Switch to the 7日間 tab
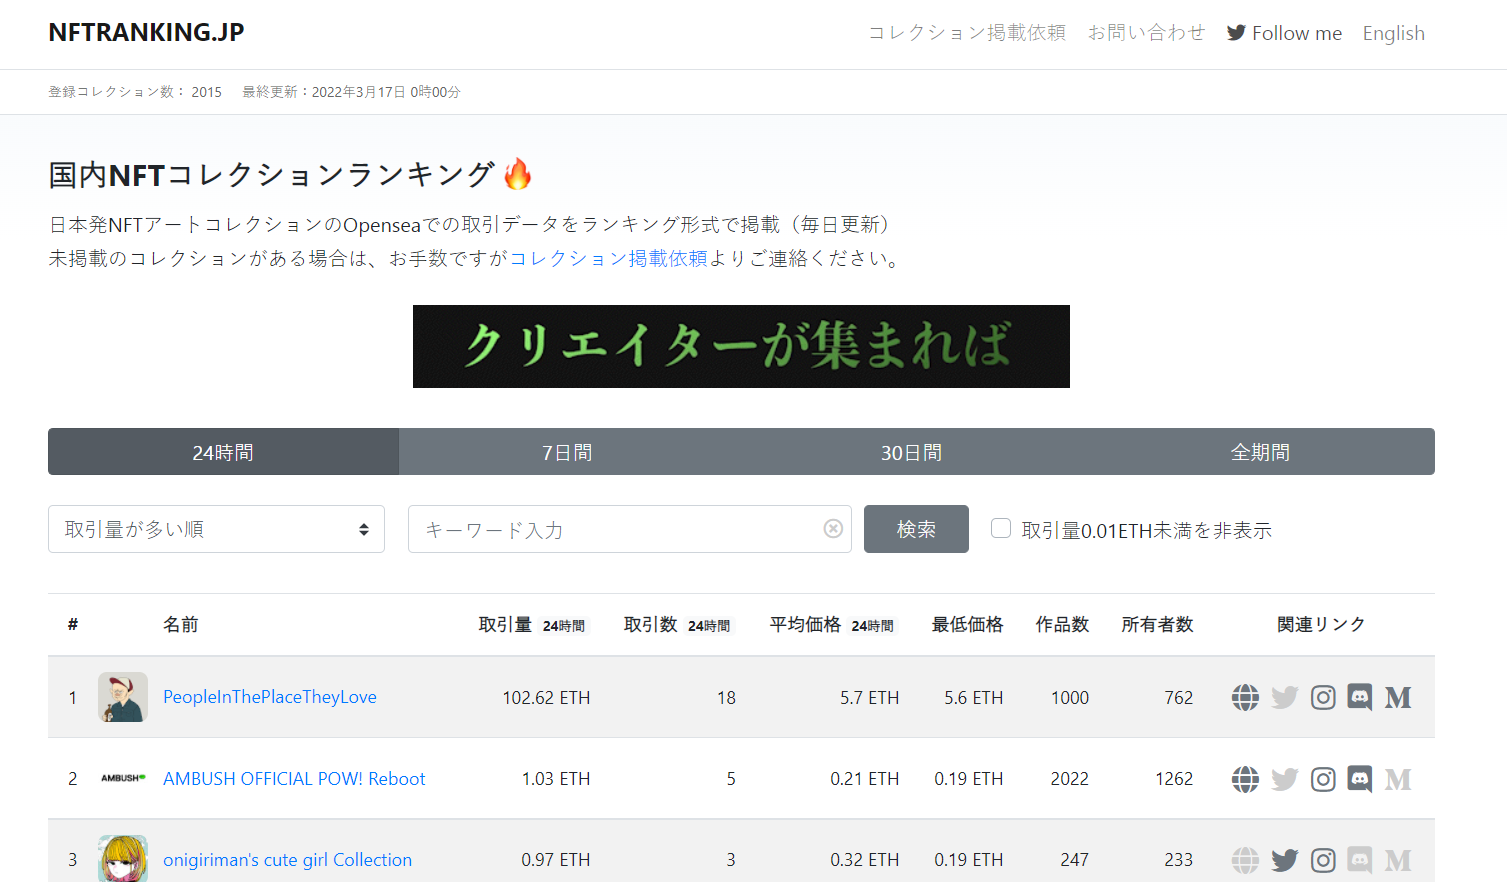This screenshot has height=882, width=1507. coord(567,452)
